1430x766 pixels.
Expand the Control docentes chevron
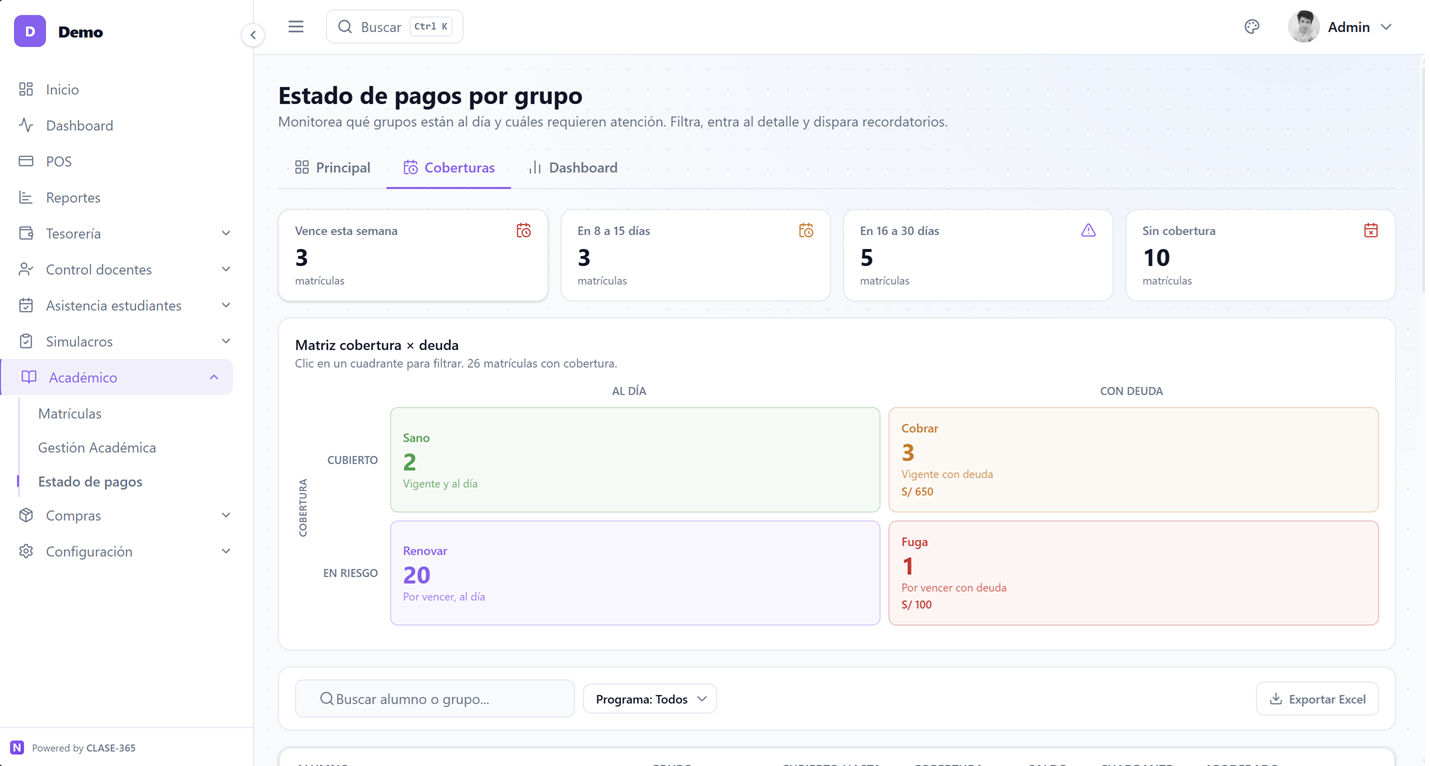(226, 269)
